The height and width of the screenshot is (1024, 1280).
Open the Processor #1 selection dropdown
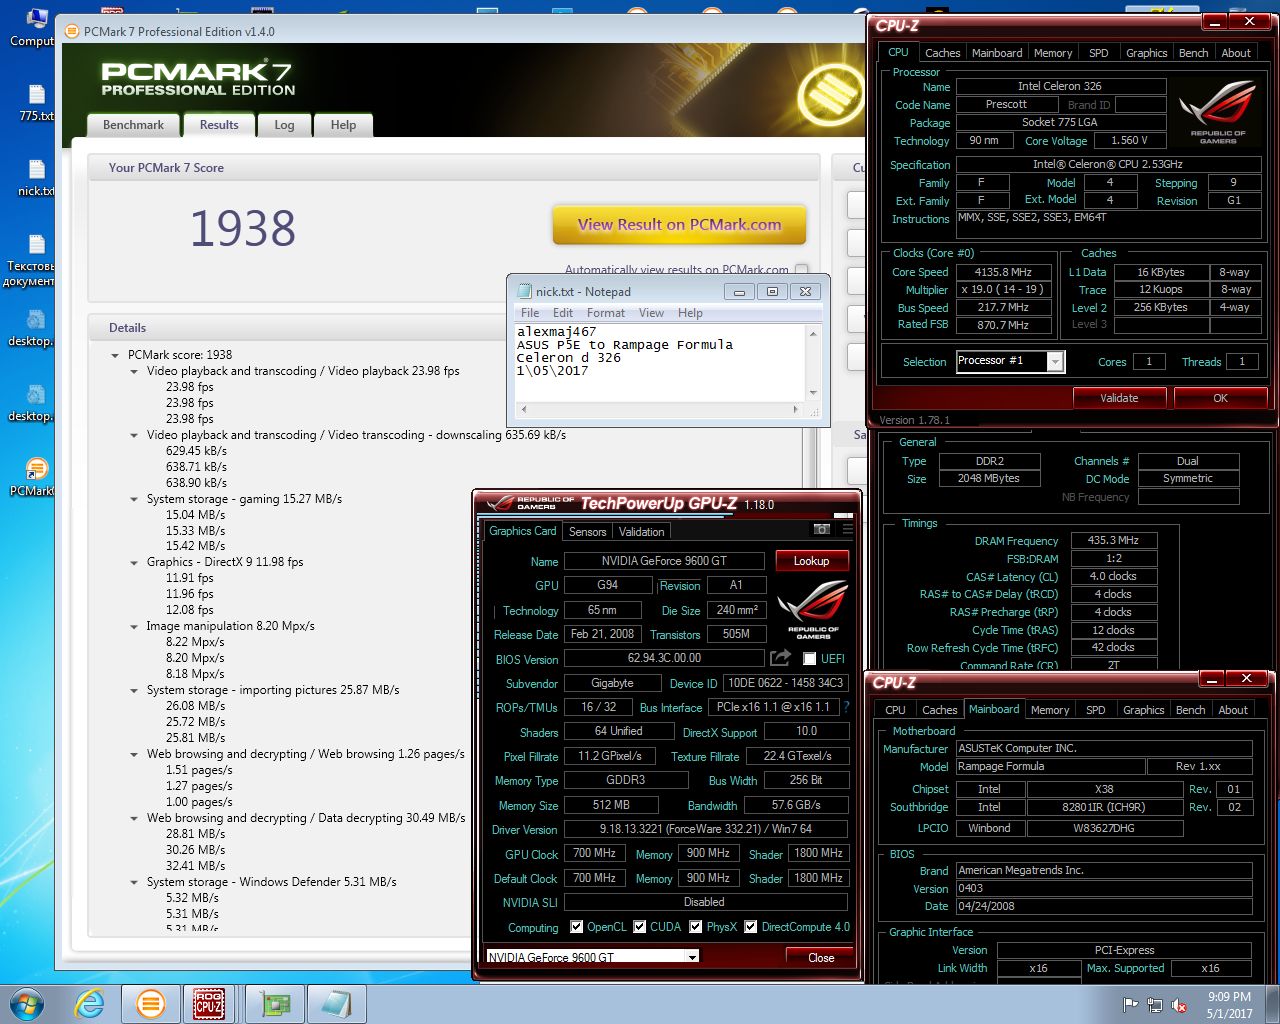(x=1055, y=361)
